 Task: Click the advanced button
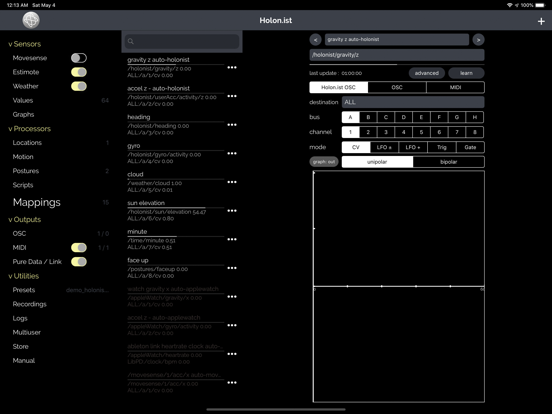click(427, 73)
